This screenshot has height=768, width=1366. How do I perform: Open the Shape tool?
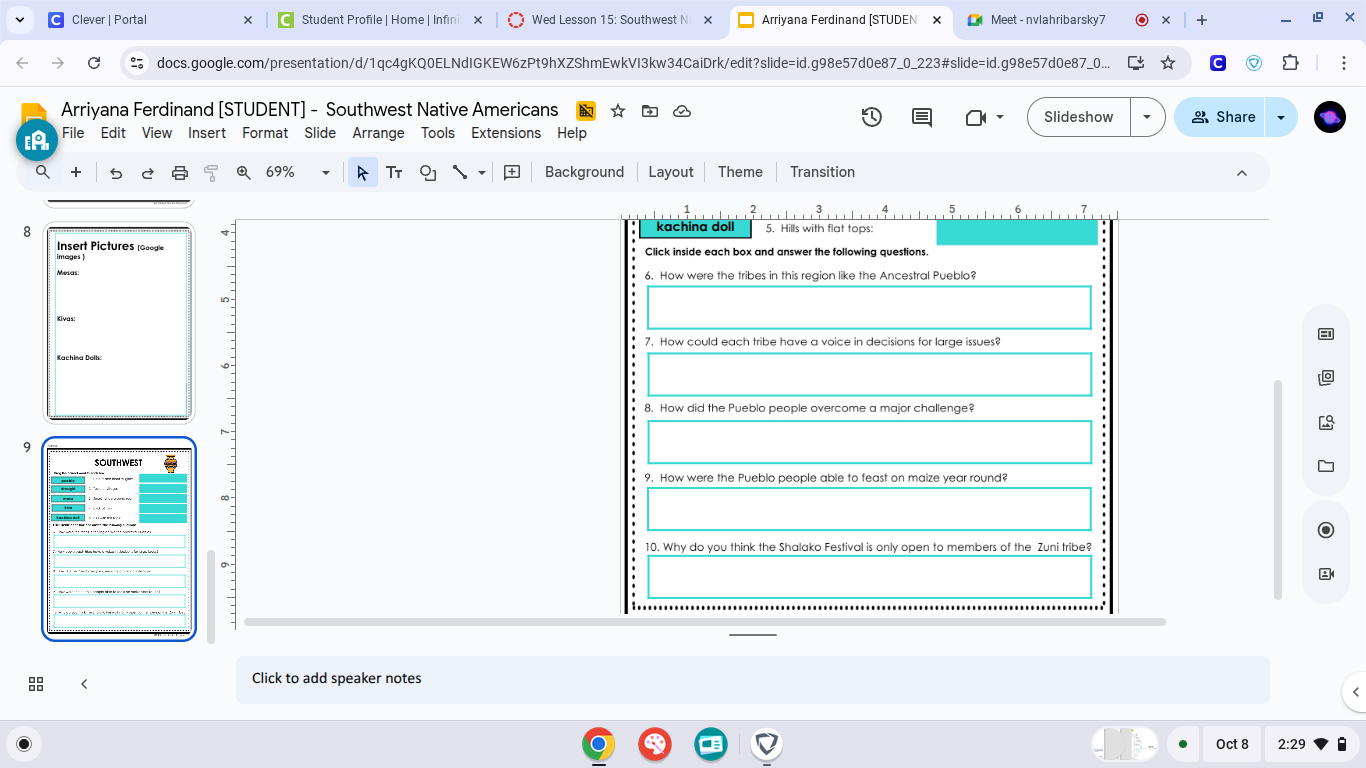point(428,173)
